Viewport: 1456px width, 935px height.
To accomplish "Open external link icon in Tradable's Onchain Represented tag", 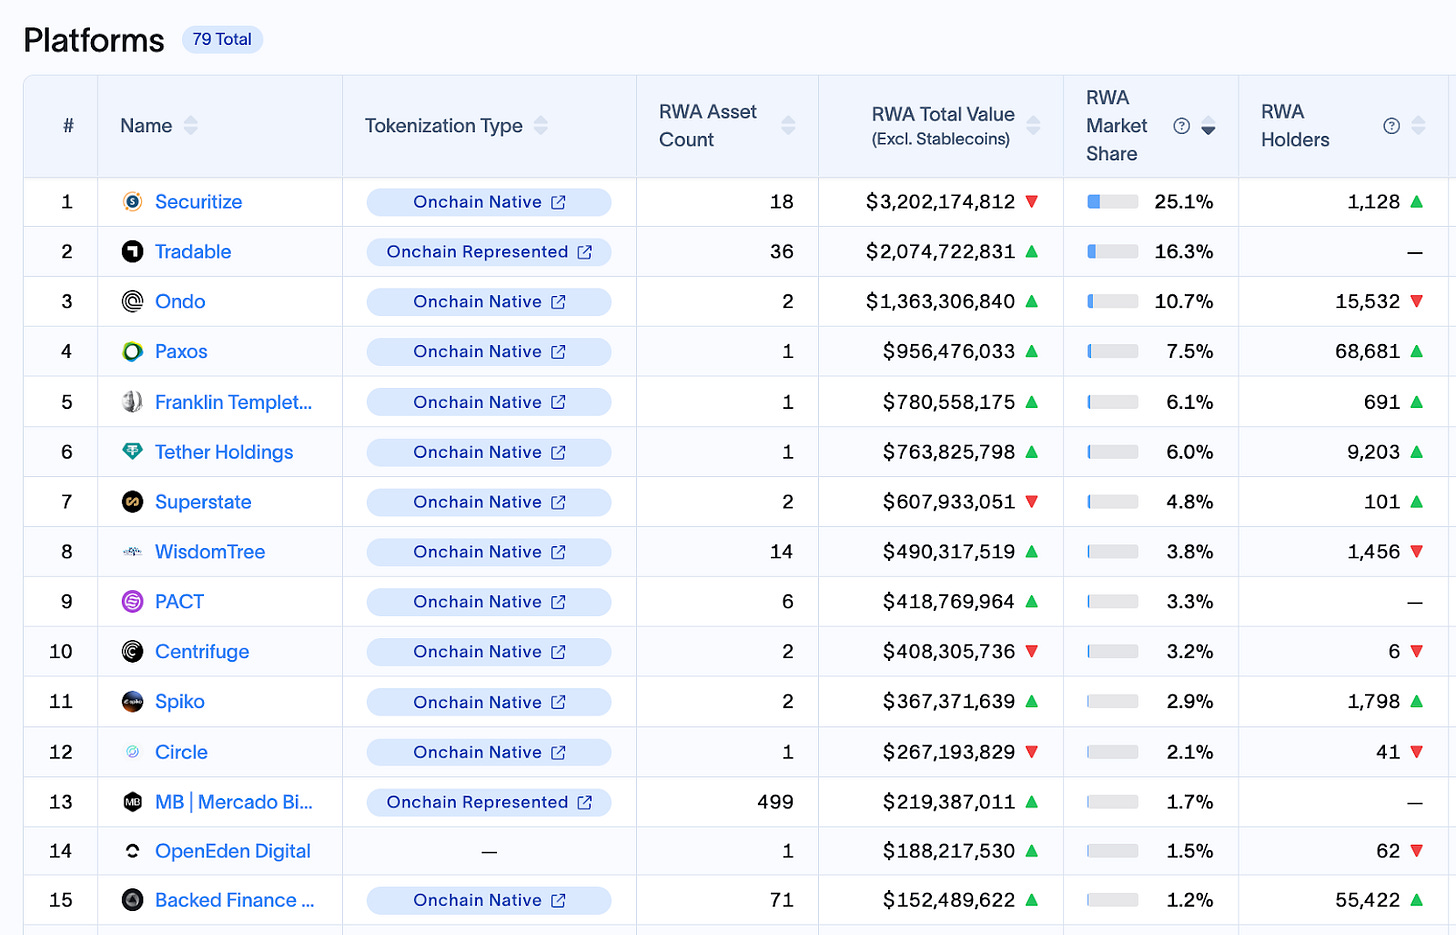I will pos(585,252).
